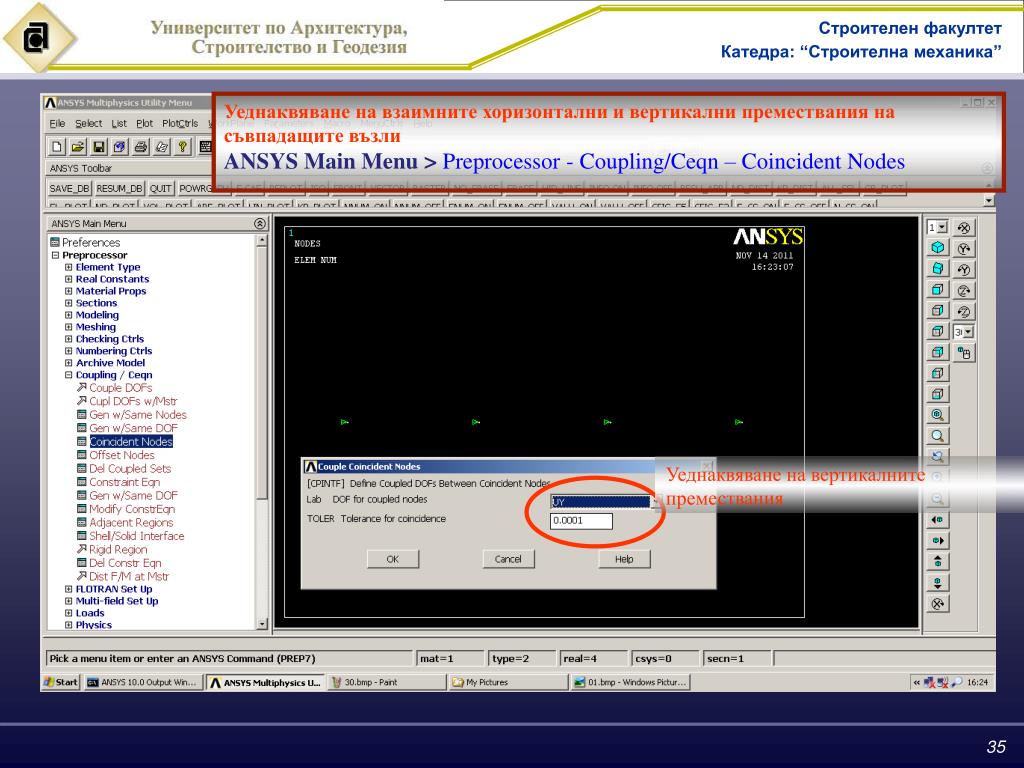1024x768 pixels.
Task: Click the Rotate +Y clockwise icon
Action: click(964, 248)
